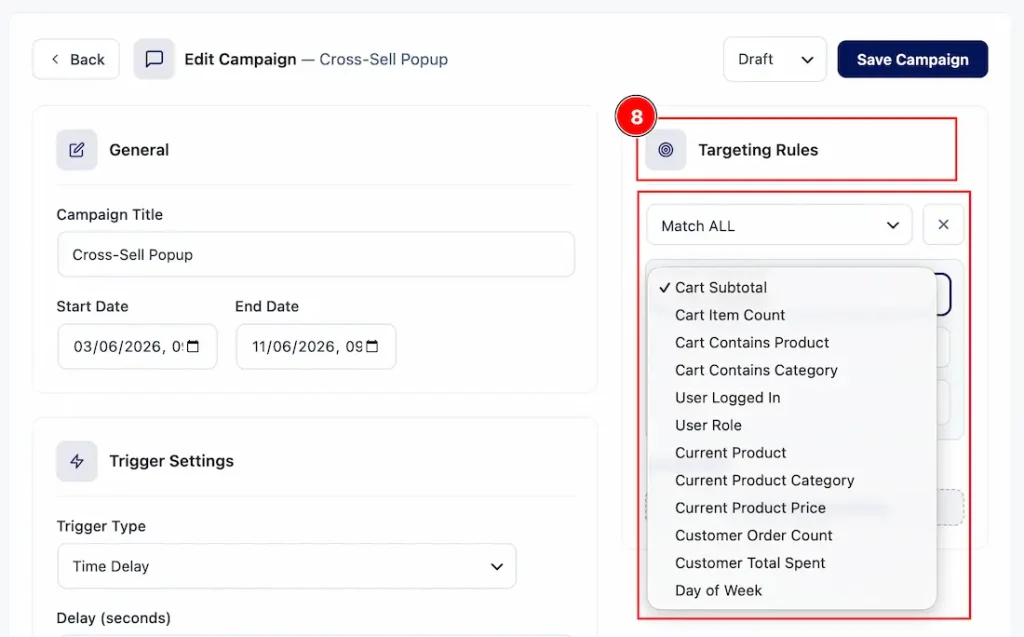Viewport: 1024px width, 637px height.
Task: Select Cart Contains Category option
Action: [792, 370]
